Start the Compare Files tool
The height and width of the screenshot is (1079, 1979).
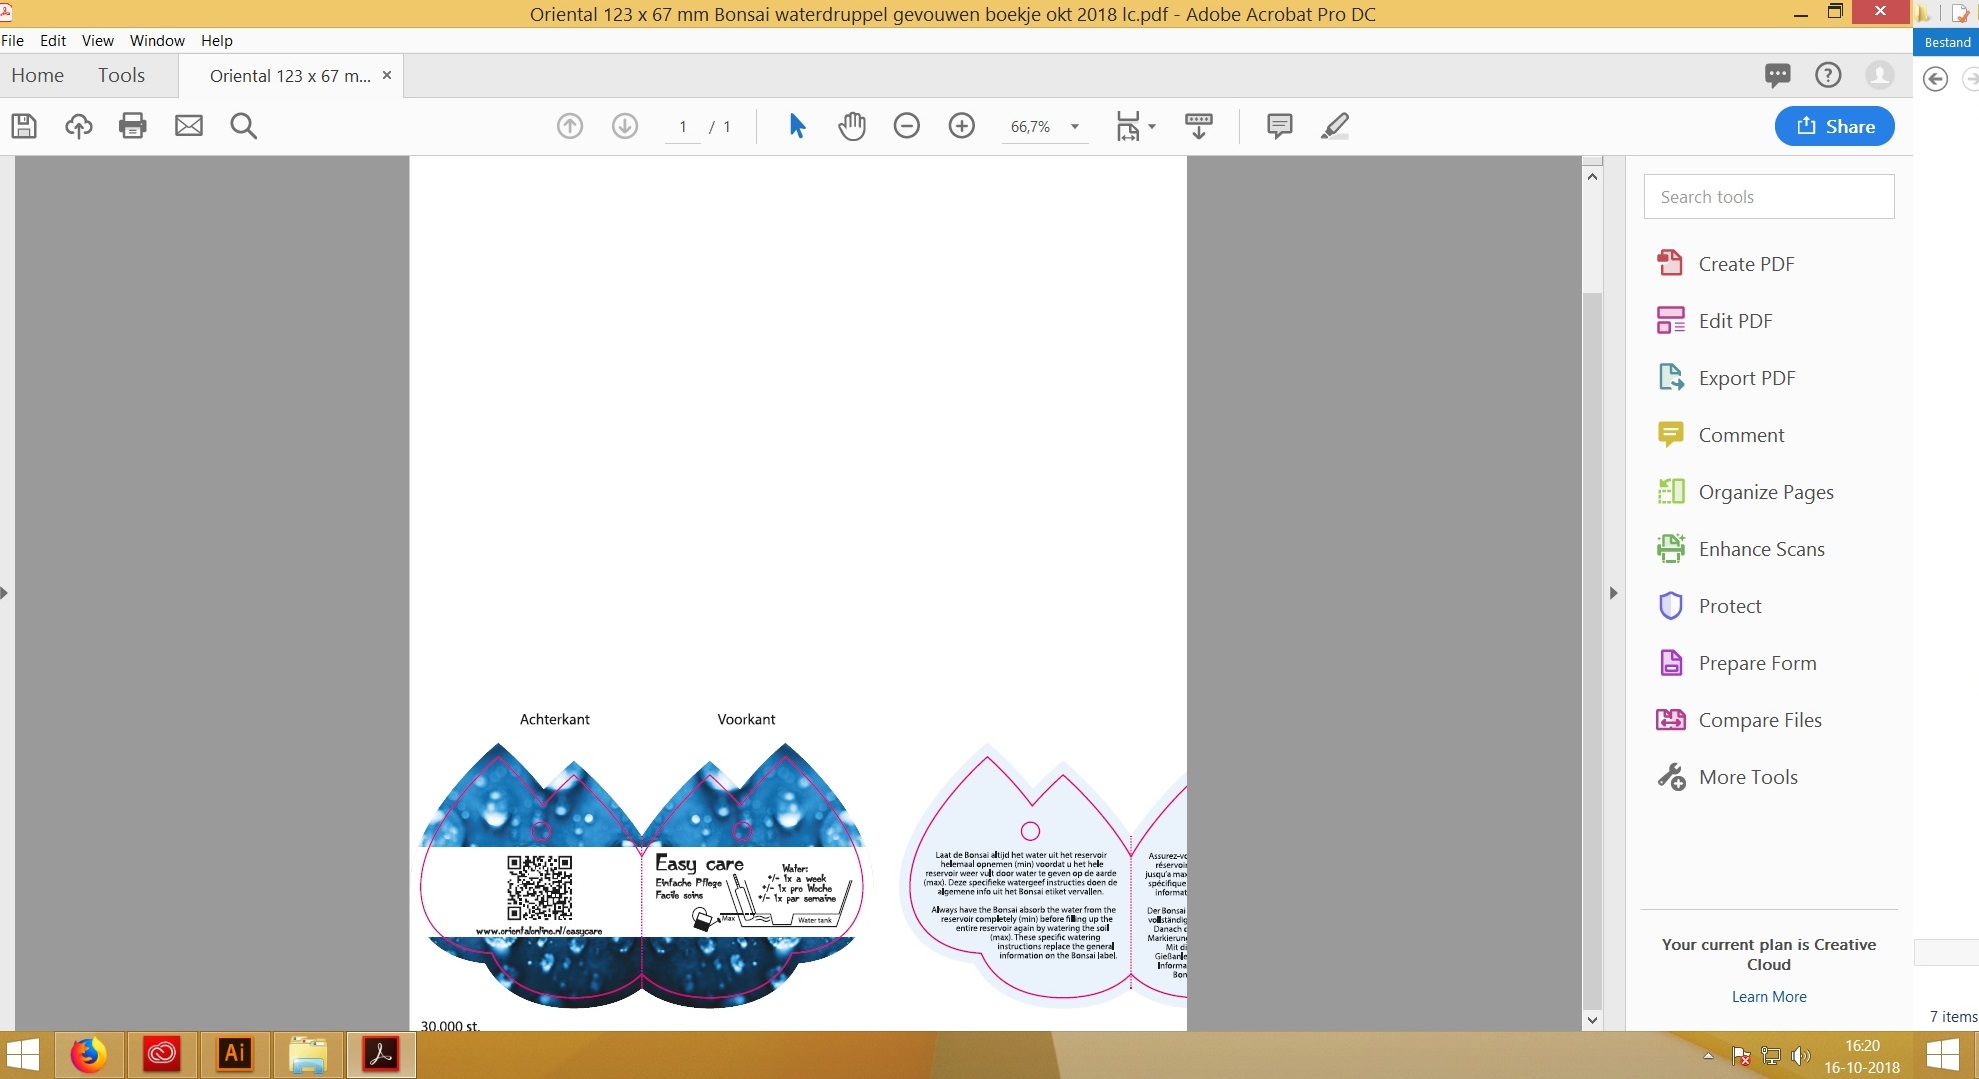coord(1758,720)
